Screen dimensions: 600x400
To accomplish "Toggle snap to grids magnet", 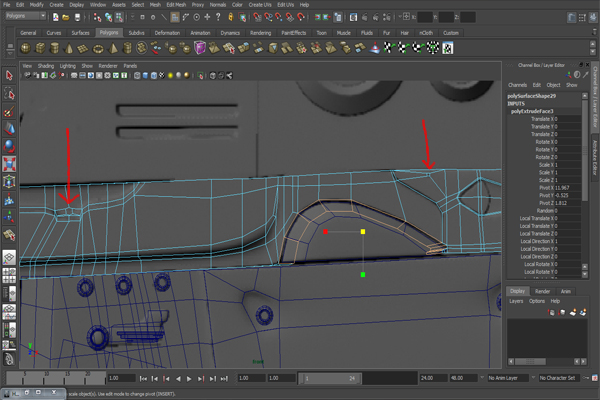I will tap(257, 17).
